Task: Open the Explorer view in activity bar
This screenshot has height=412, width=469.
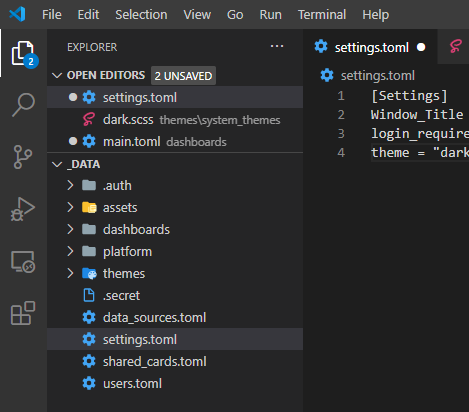Action: tap(23, 53)
